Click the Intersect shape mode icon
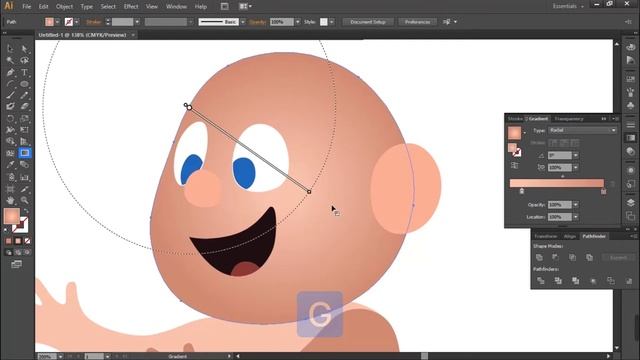Viewport: 640px width, 360px height. pos(572,258)
